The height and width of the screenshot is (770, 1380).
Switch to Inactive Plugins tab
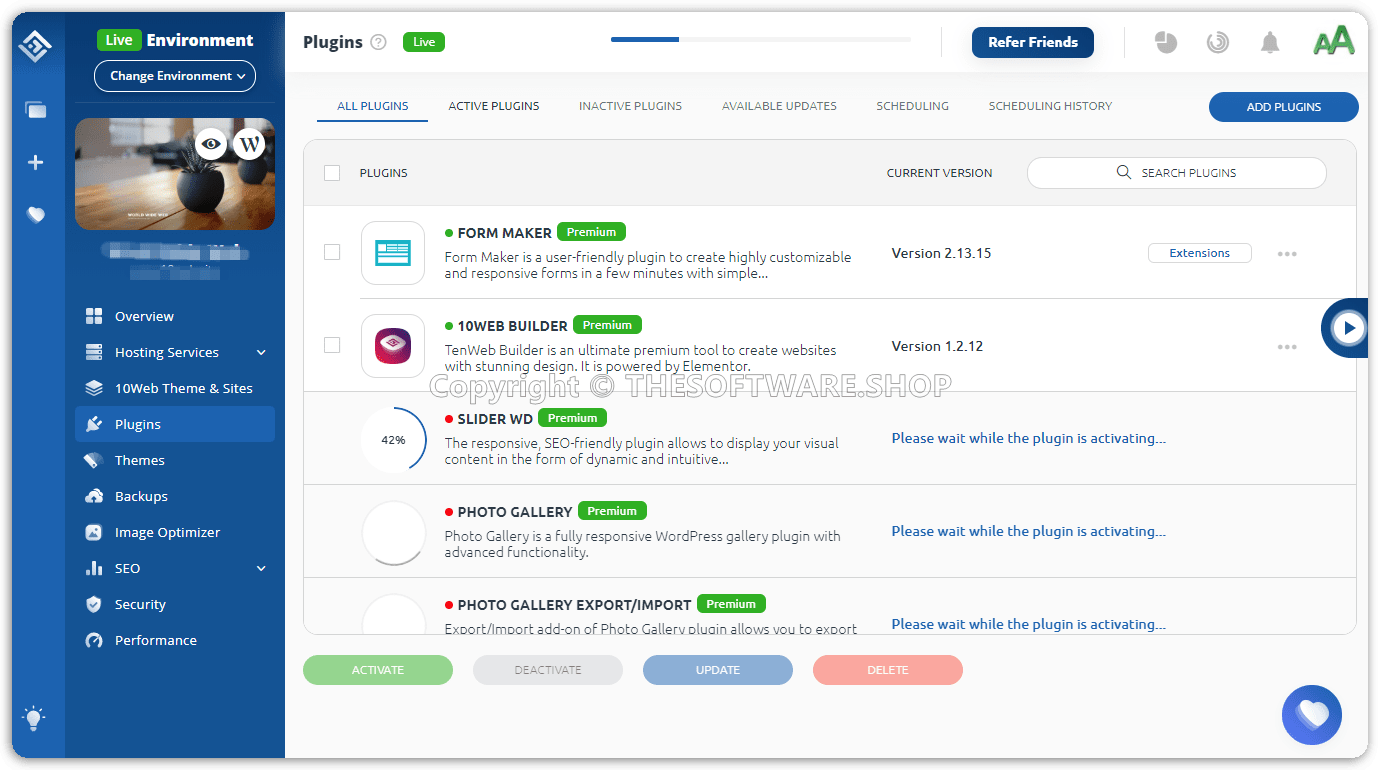click(x=631, y=106)
